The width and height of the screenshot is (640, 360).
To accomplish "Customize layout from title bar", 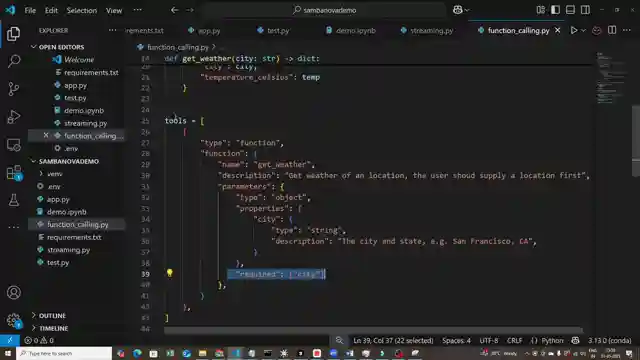I will (540, 10).
